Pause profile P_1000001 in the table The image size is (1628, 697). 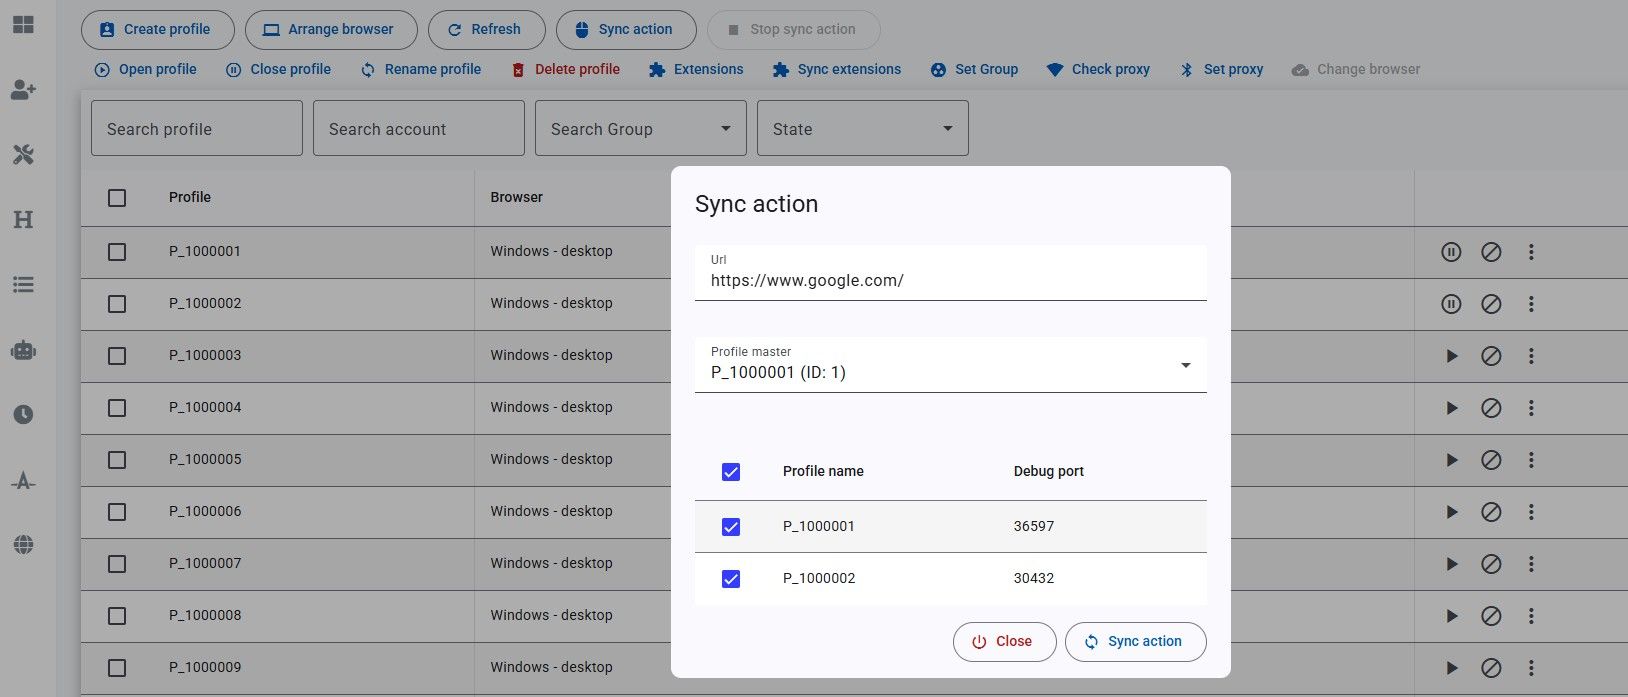(x=1451, y=252)
